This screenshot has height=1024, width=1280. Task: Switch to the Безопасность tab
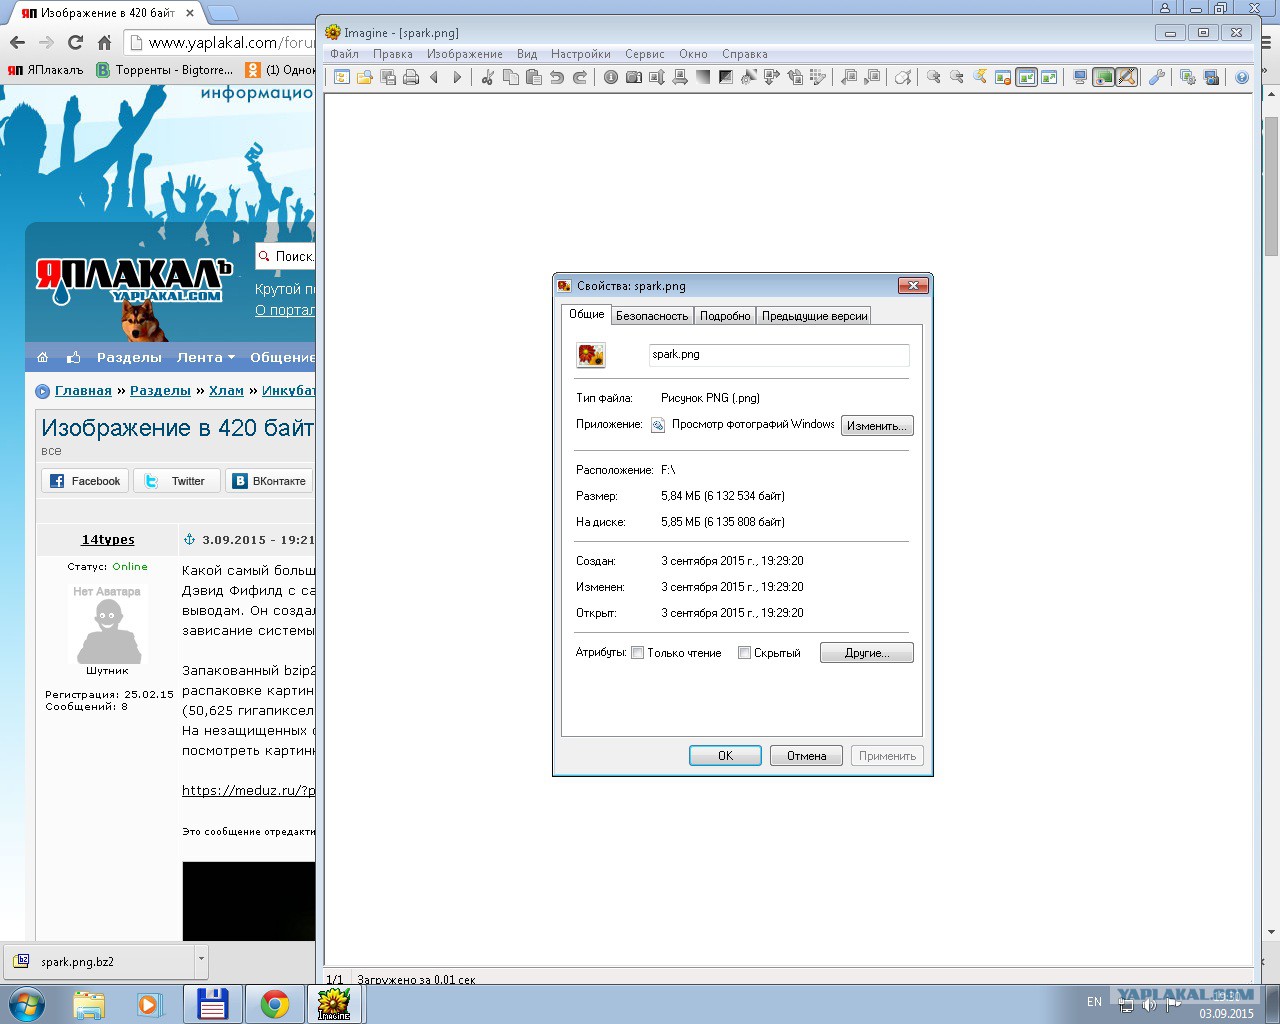click(x=652, y=316)
